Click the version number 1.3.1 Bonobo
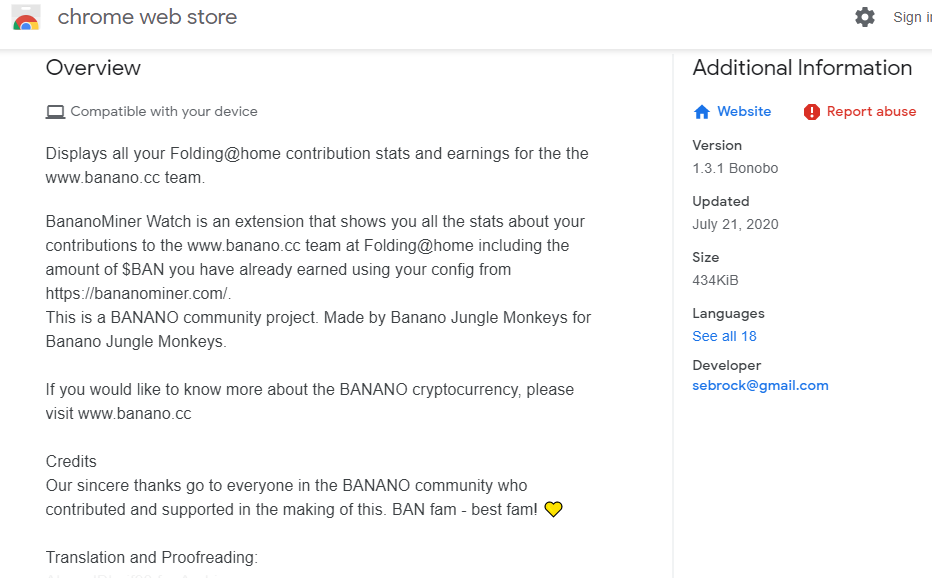 tap(735, 168)
